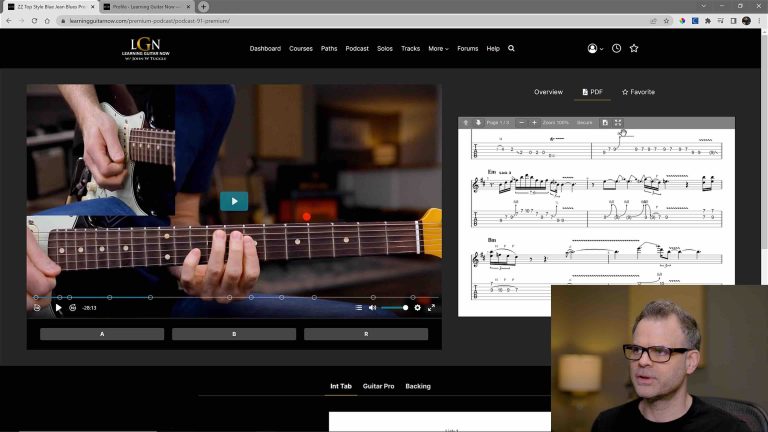Viewport: 768px width, 432px height.
Task: Open Chrome three-dot menu
Action: click(760, 21)
